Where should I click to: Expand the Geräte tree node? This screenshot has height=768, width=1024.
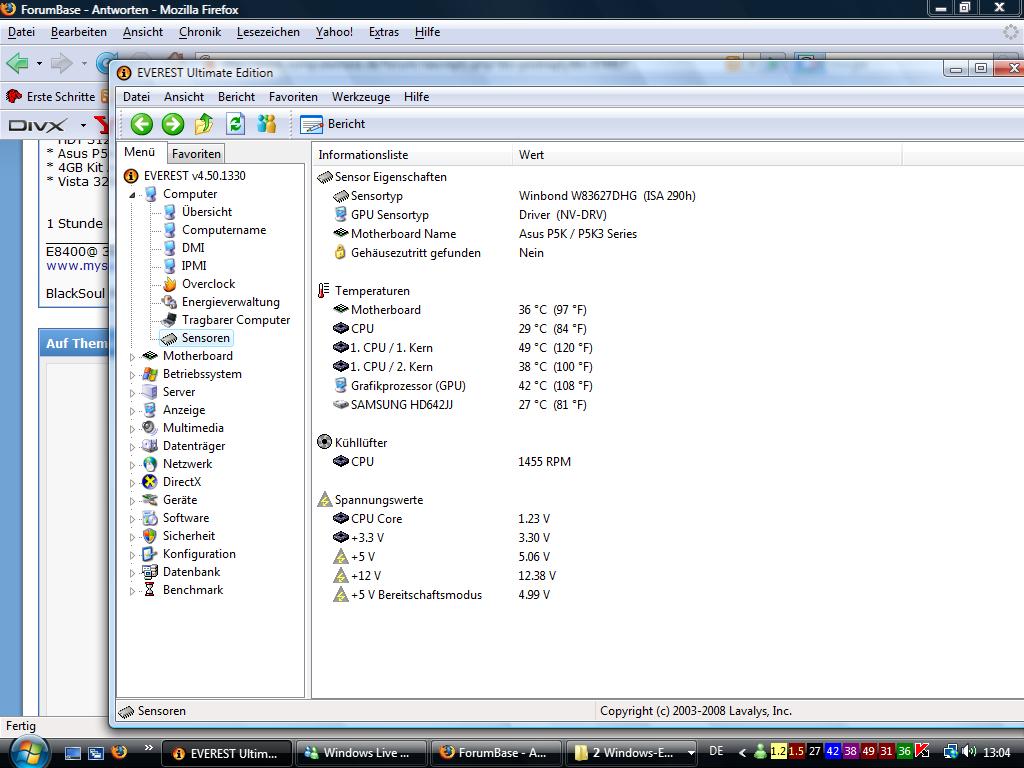132,501
